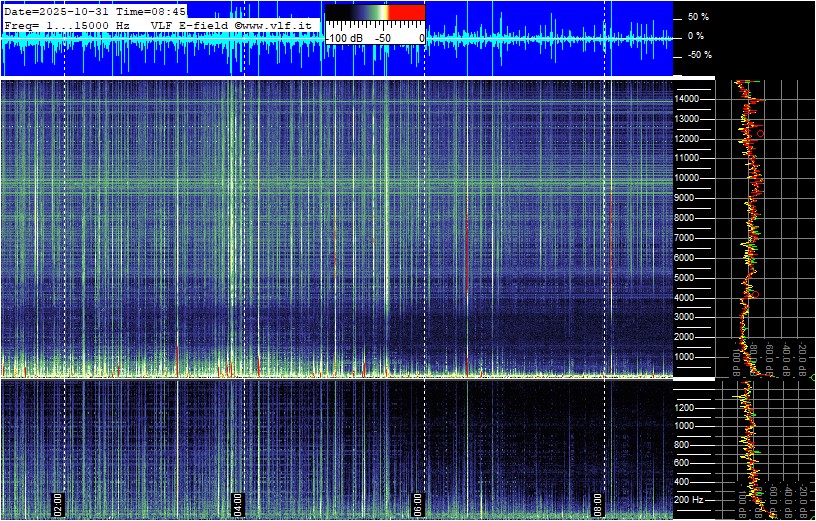Select the "Date=2025-10-31" text
Viewport: 816px width, 521px height.
[57, 11]
